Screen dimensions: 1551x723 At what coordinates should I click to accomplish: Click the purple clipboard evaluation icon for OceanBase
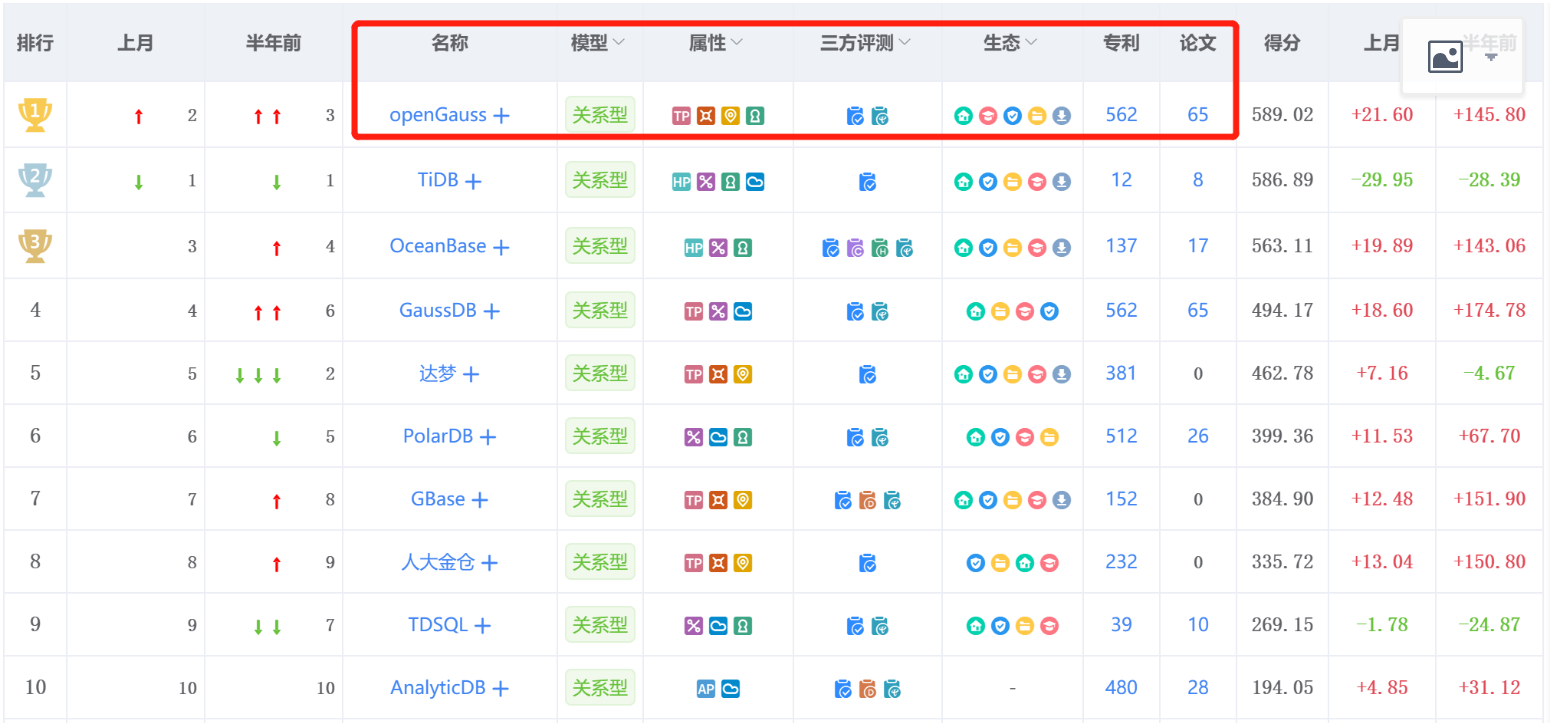point(855,247)
